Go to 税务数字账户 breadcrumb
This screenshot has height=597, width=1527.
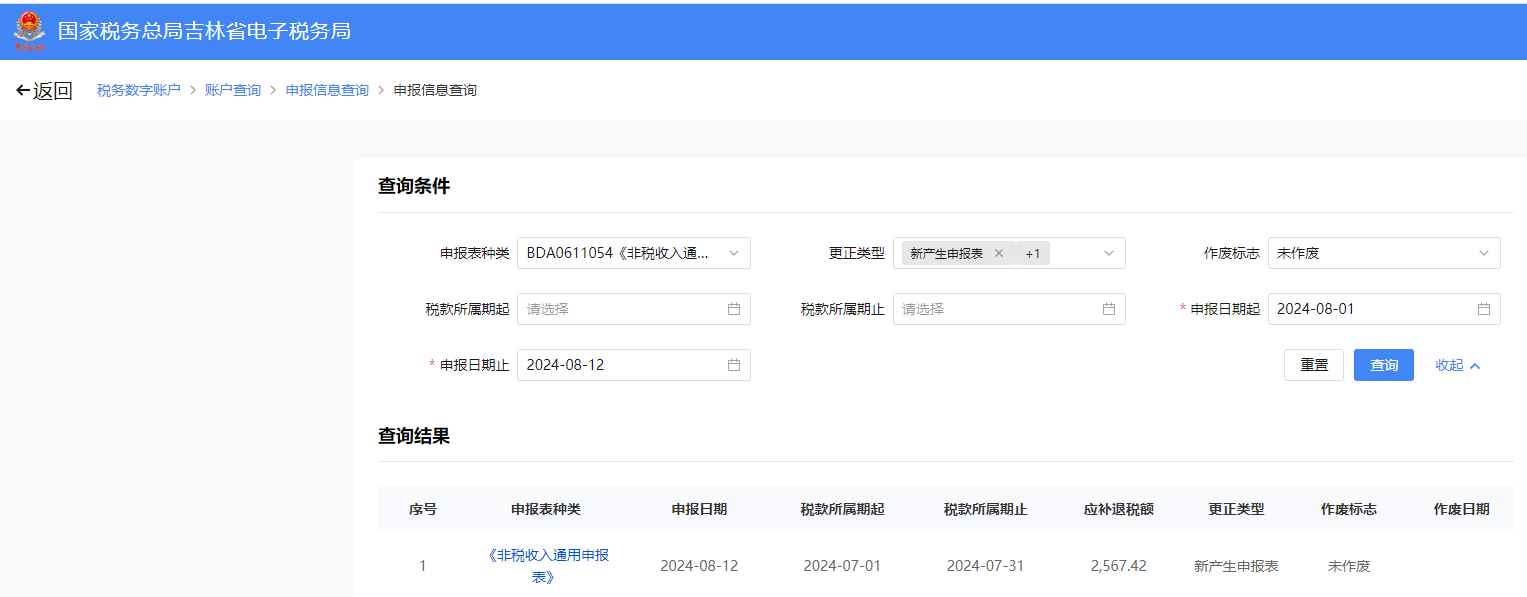(139, 90)
